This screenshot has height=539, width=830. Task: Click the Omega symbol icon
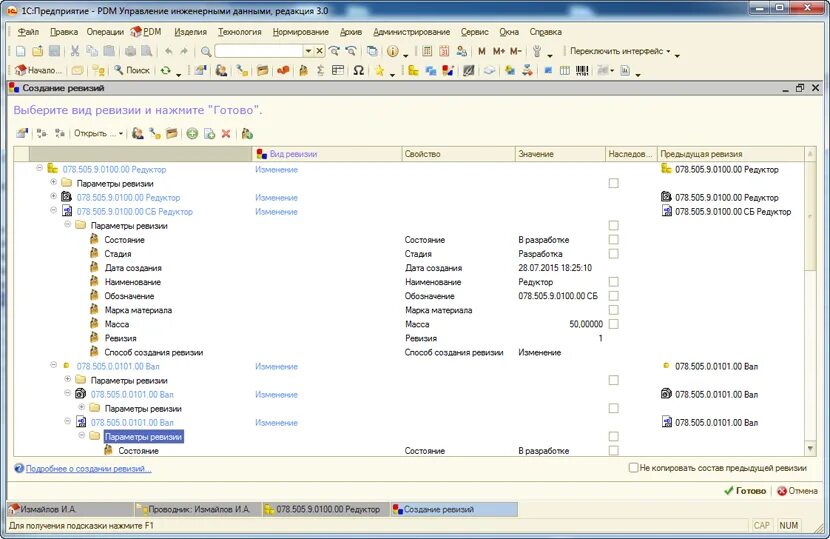pyautogui.click(x=358, y=70)
